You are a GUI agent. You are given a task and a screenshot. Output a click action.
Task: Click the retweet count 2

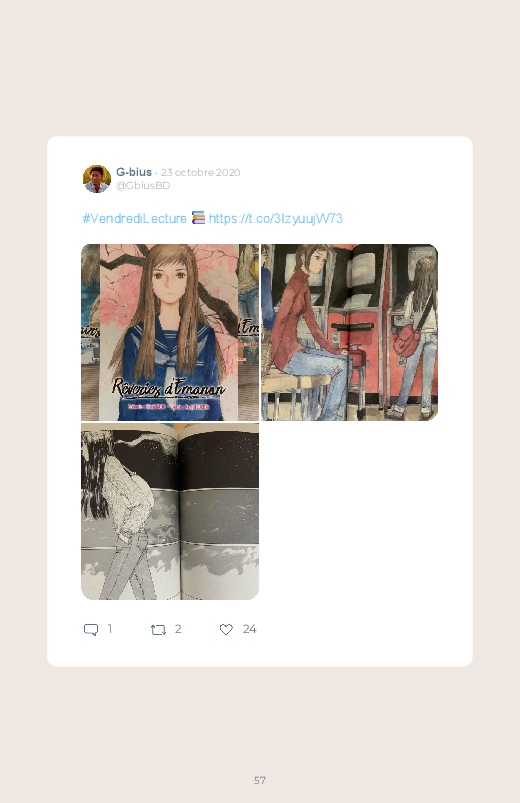[x=178, y=629]
